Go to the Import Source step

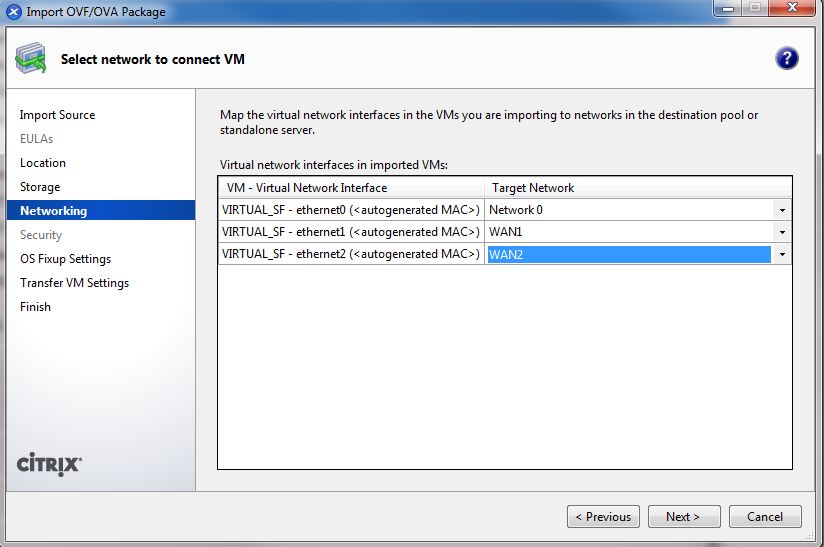pos(57,115)
